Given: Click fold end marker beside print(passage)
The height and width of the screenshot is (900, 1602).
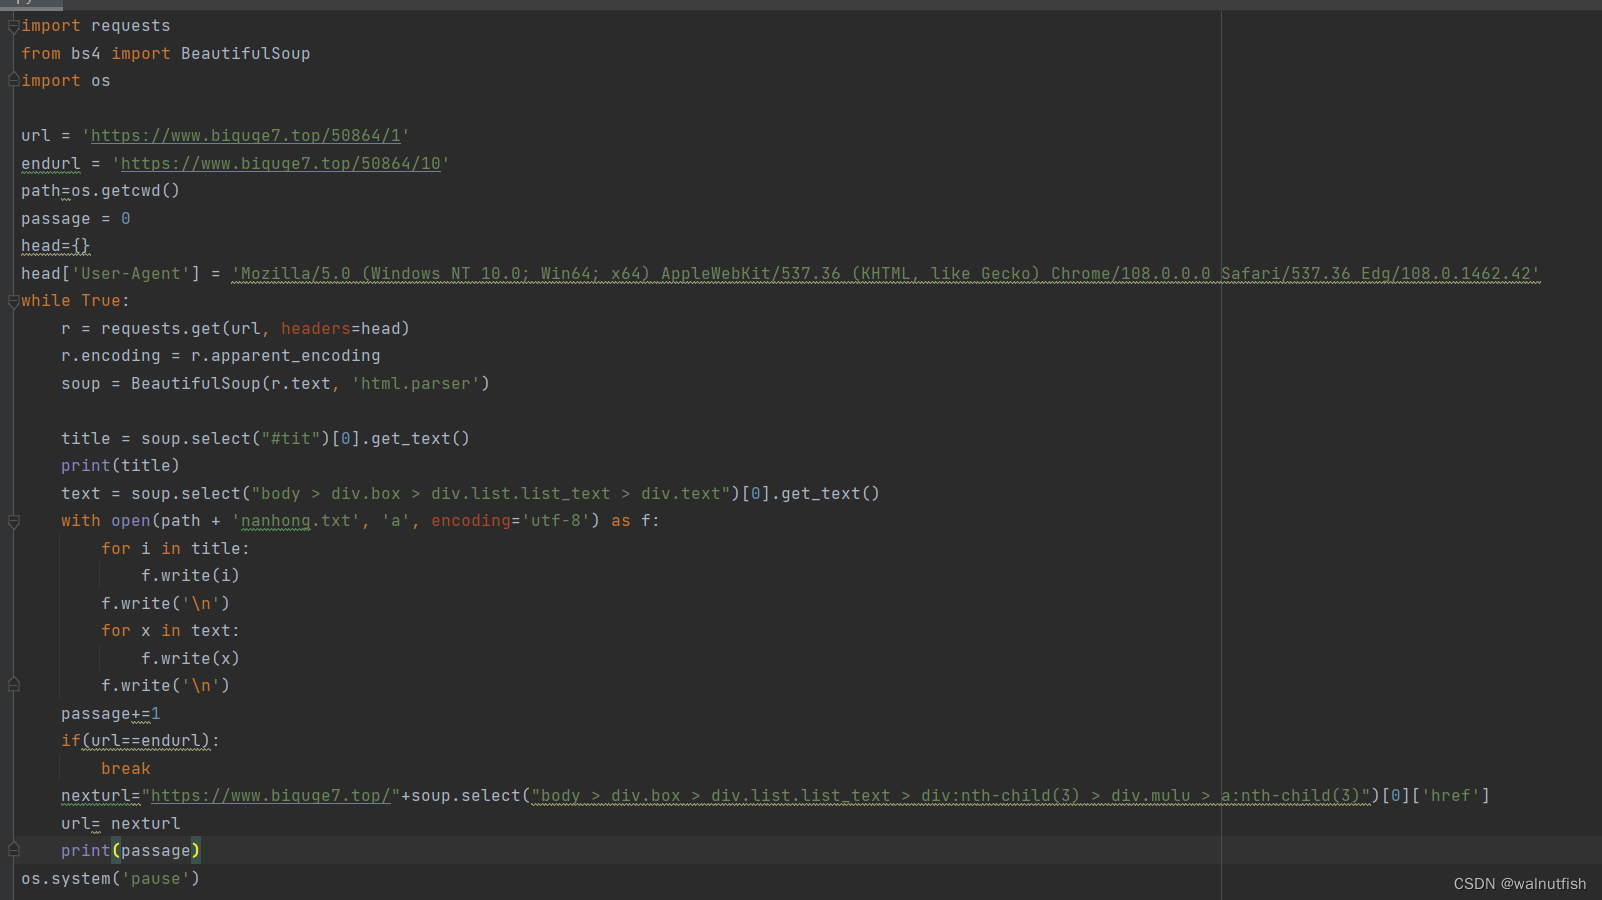Looking at the screenshot, I should tap(14, 850).
